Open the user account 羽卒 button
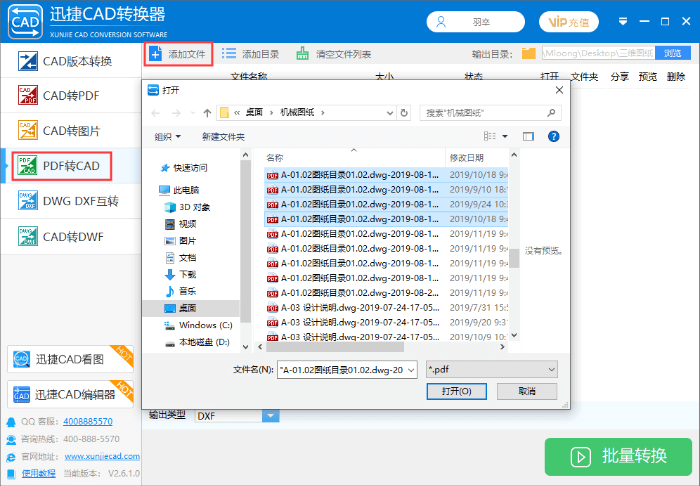Viewport: 700px width, 486px height. click(475, 22)
